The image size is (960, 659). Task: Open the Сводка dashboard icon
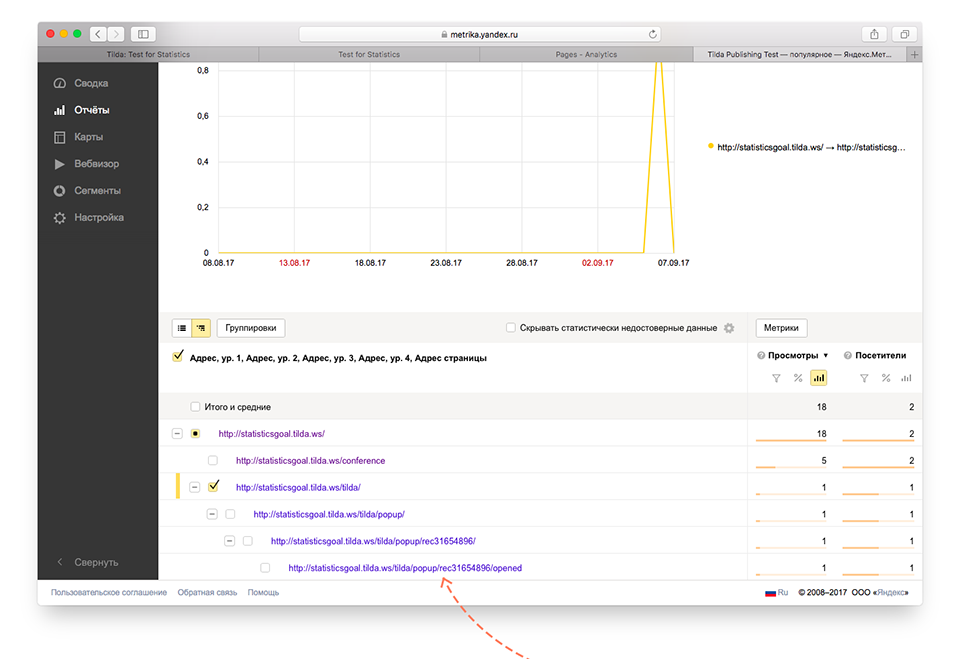click(59, 83)
